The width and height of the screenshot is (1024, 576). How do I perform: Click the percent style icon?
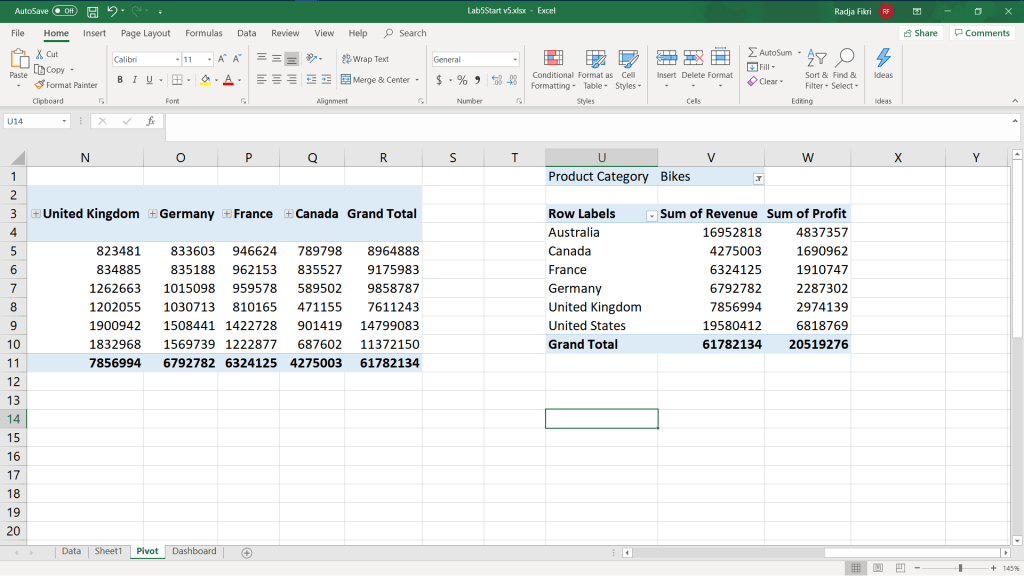pos(462,80)
